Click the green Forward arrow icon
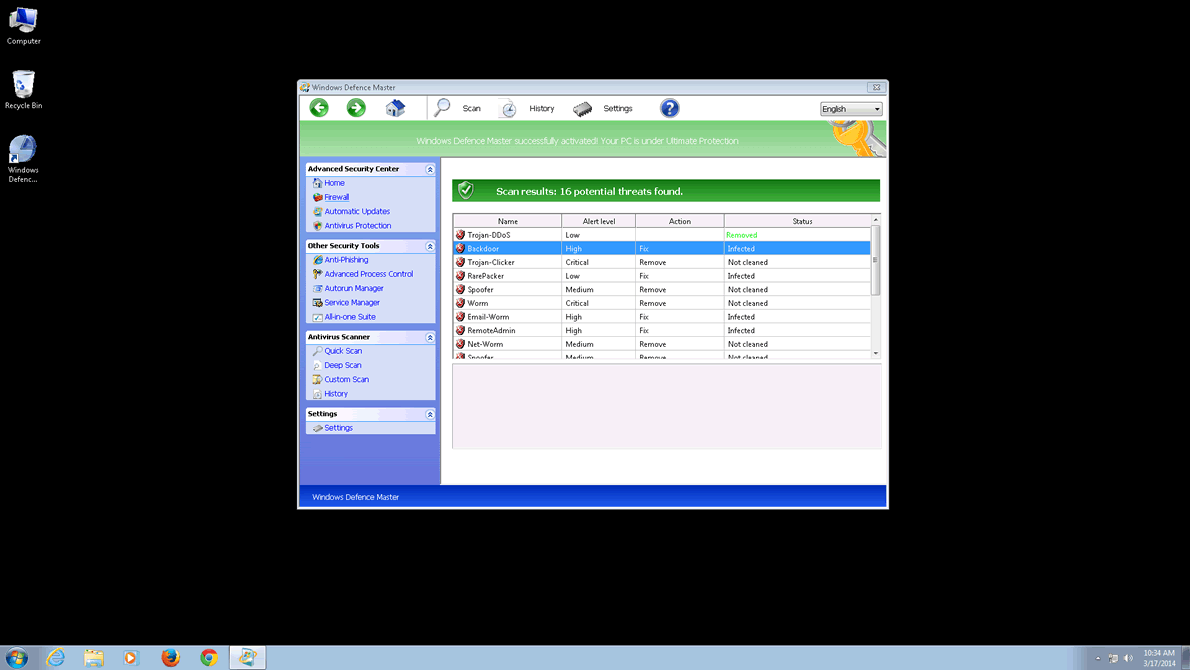 tap(356, 108)
